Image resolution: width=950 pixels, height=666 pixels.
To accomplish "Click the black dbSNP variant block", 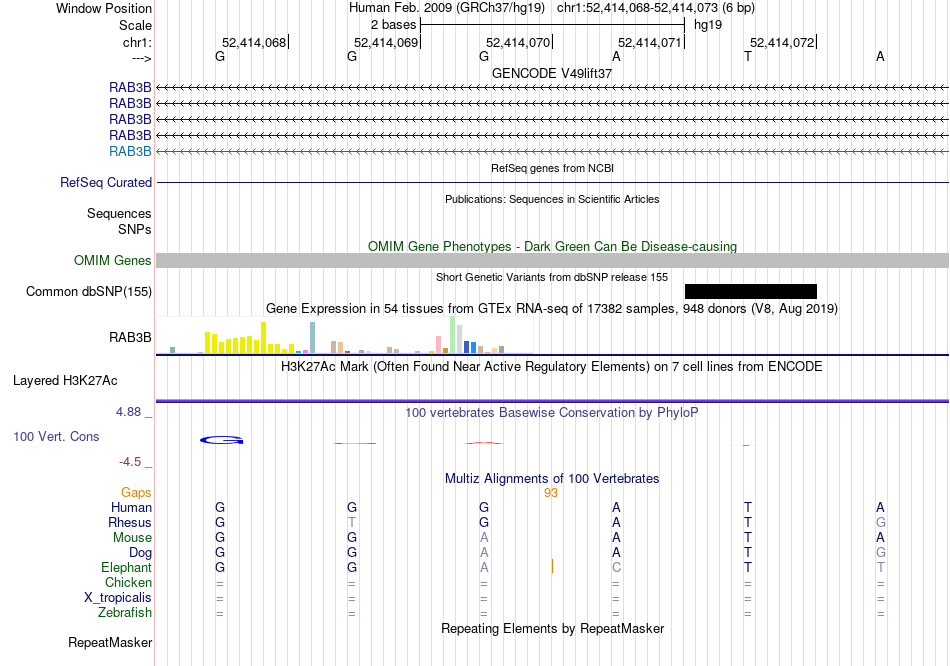I will (751, 291).
